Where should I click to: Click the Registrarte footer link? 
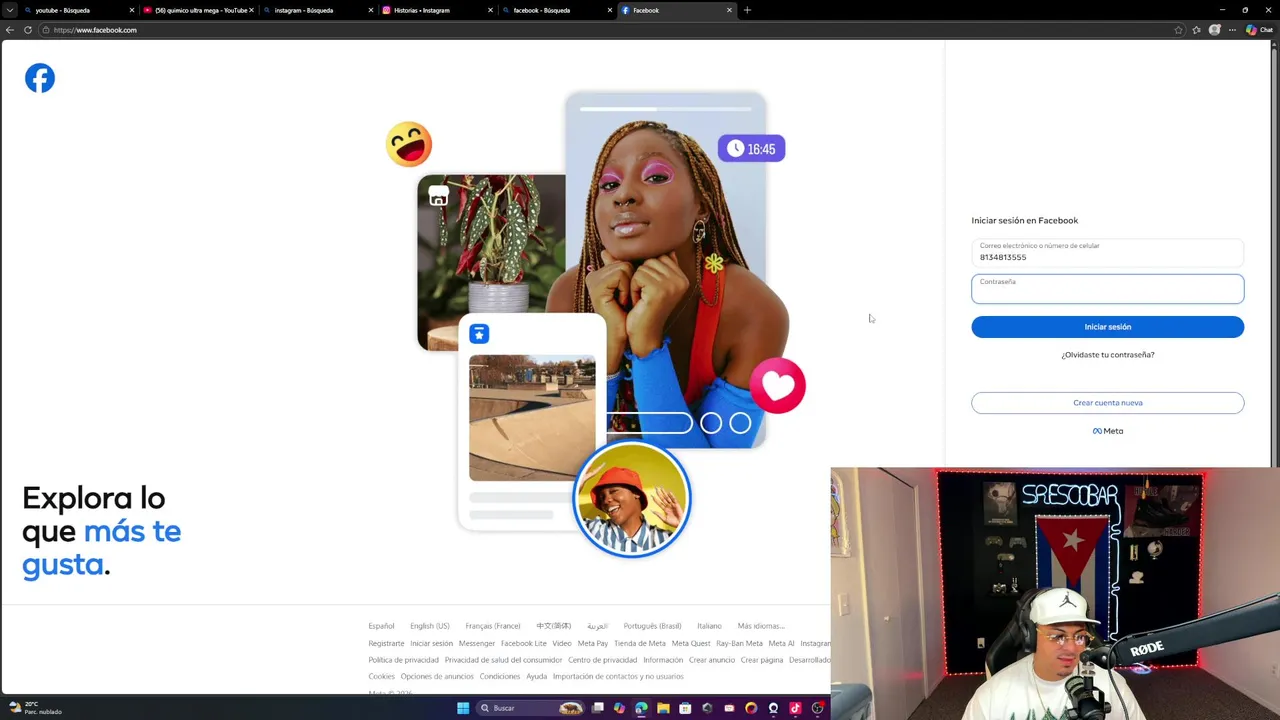tap(386, 643)
